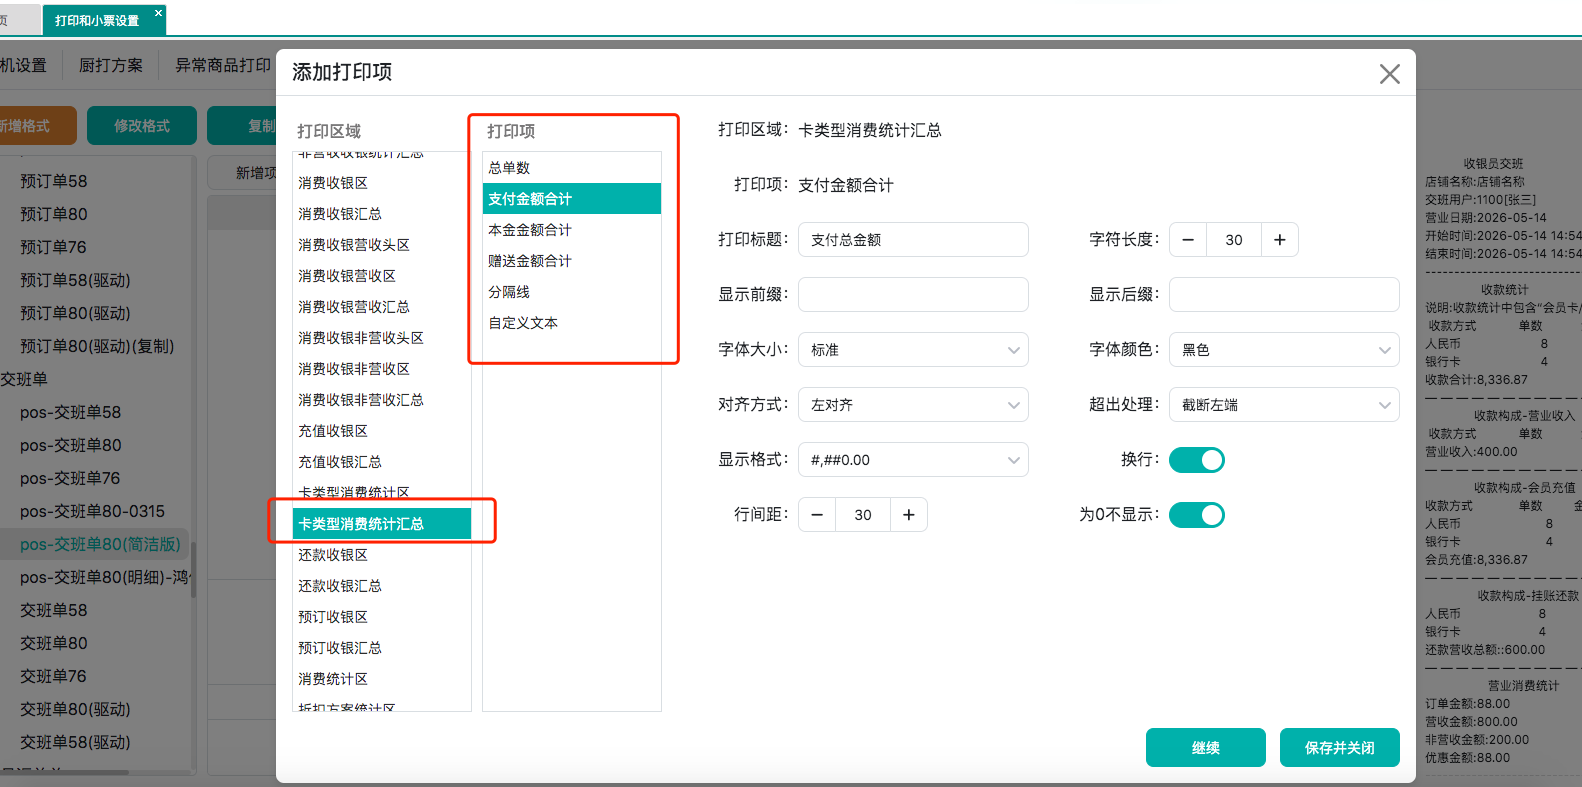Select 消费统计区 in the 打印区域 list
Screen dimensions: 1582x787
coord(382,679)
